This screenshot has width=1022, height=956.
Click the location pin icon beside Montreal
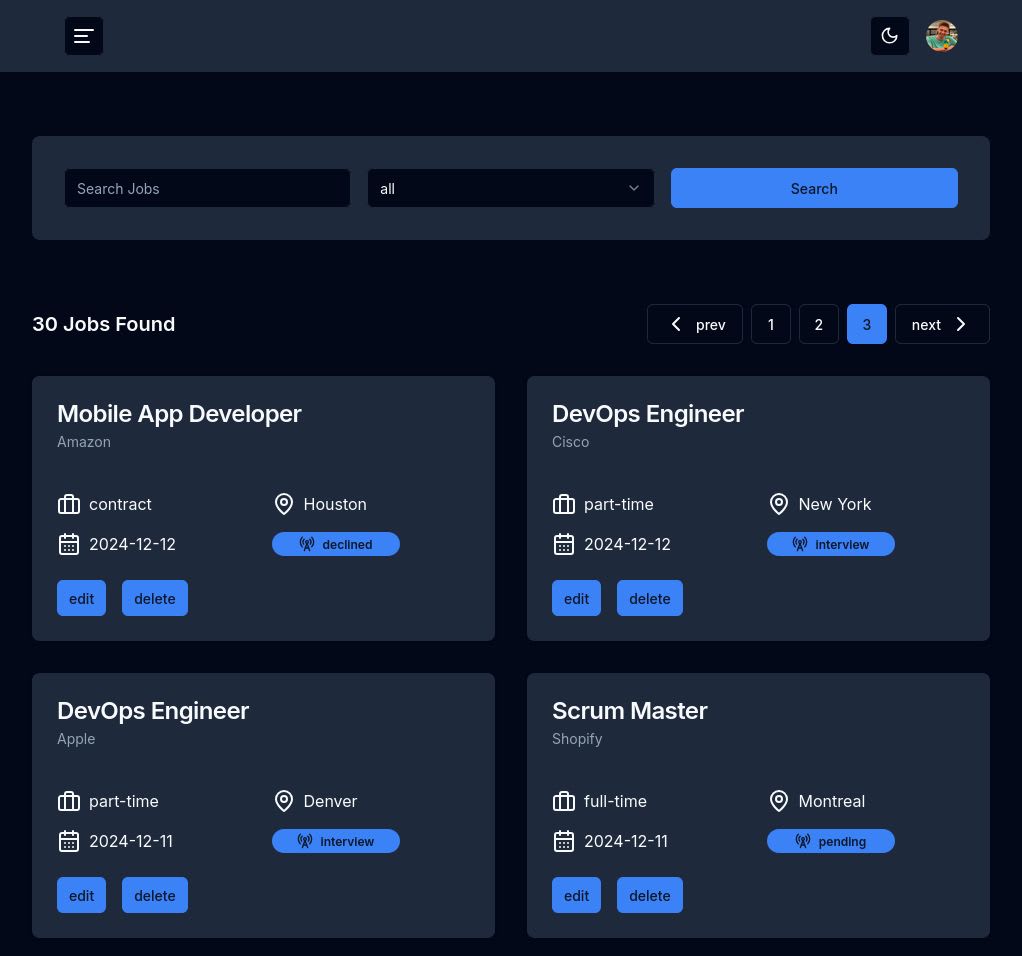point(779,801)
